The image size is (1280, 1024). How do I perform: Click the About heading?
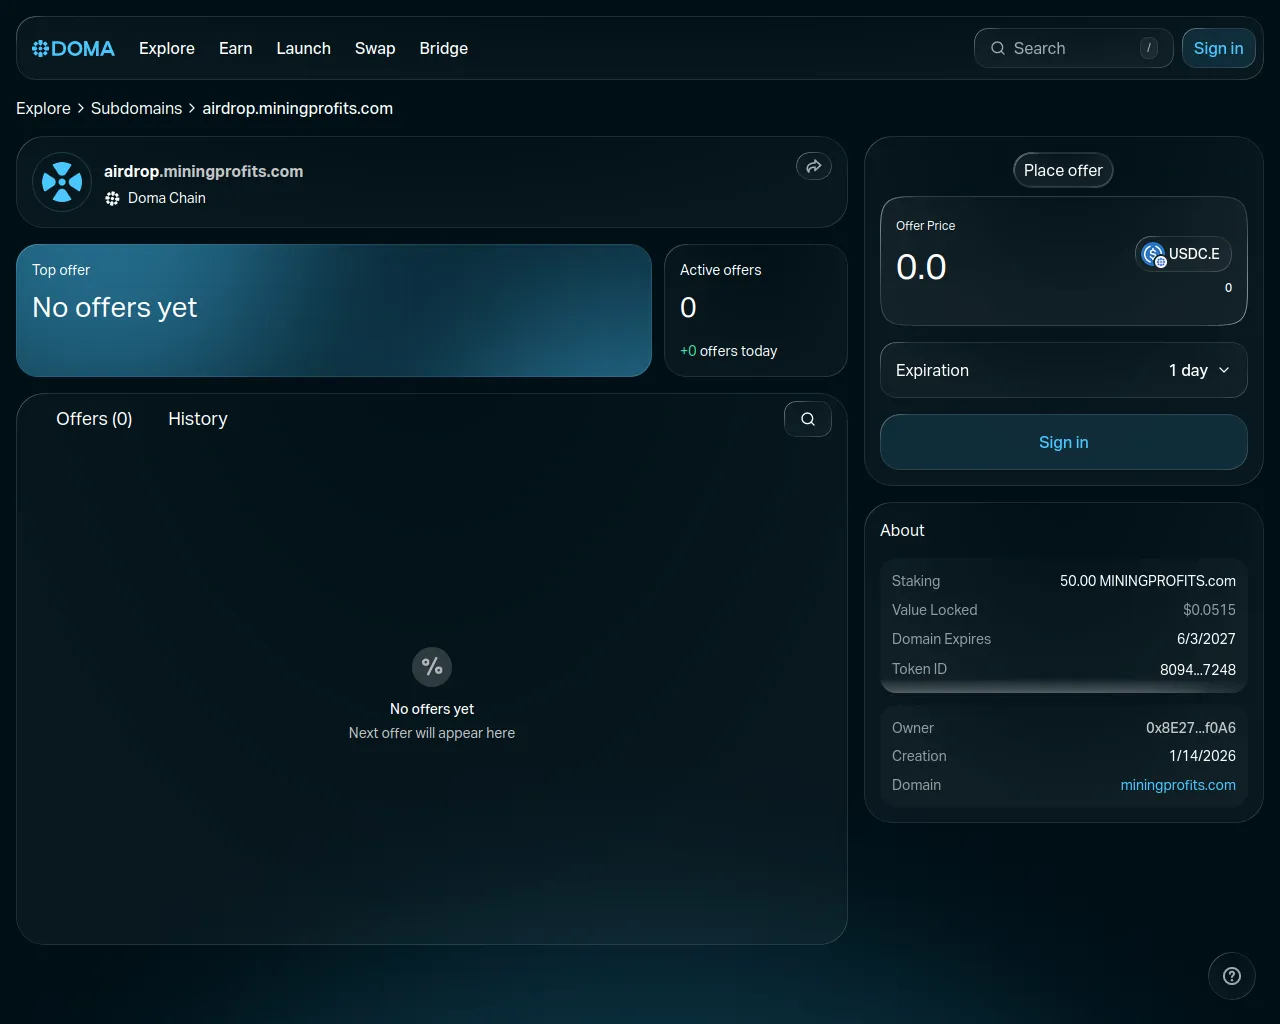pos(902,530)
